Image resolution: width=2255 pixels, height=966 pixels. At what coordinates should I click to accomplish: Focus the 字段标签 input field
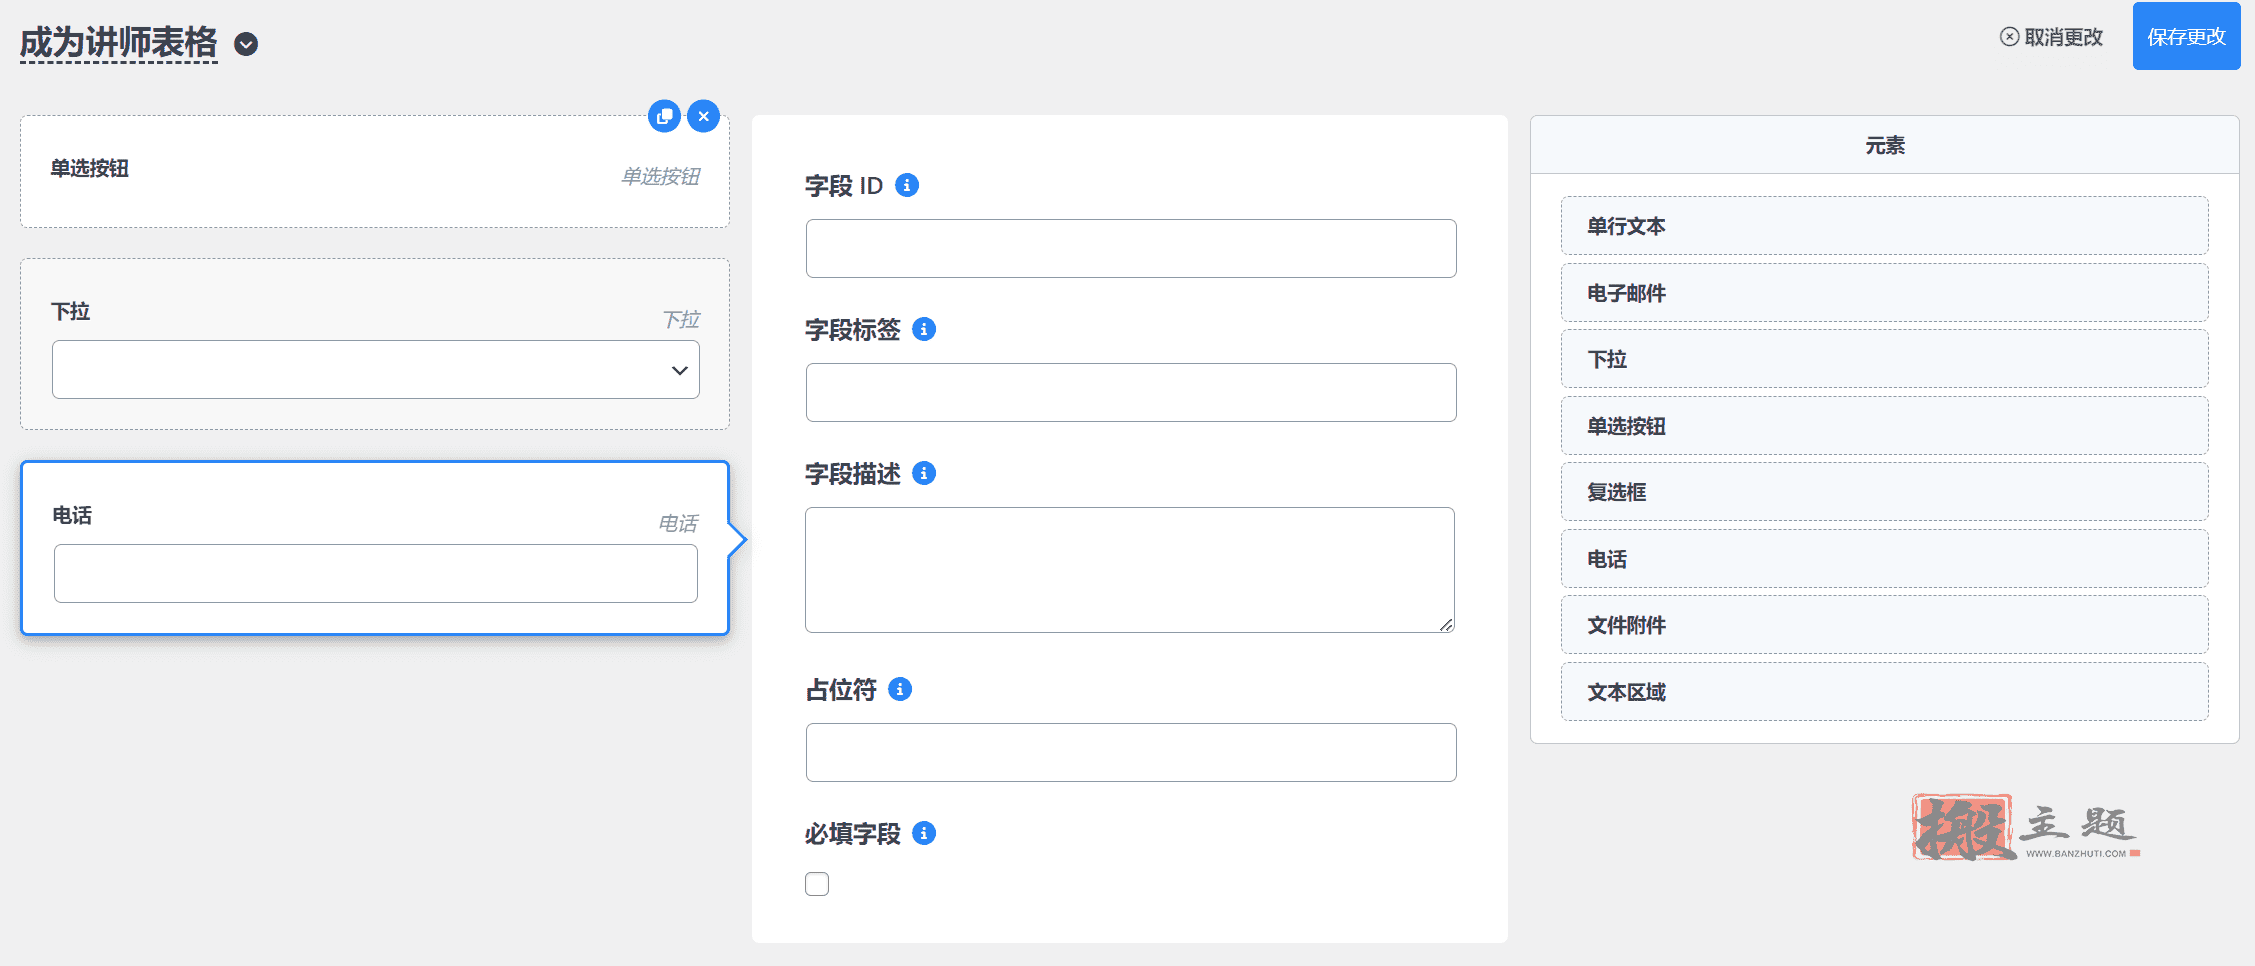pos(1131,392)
